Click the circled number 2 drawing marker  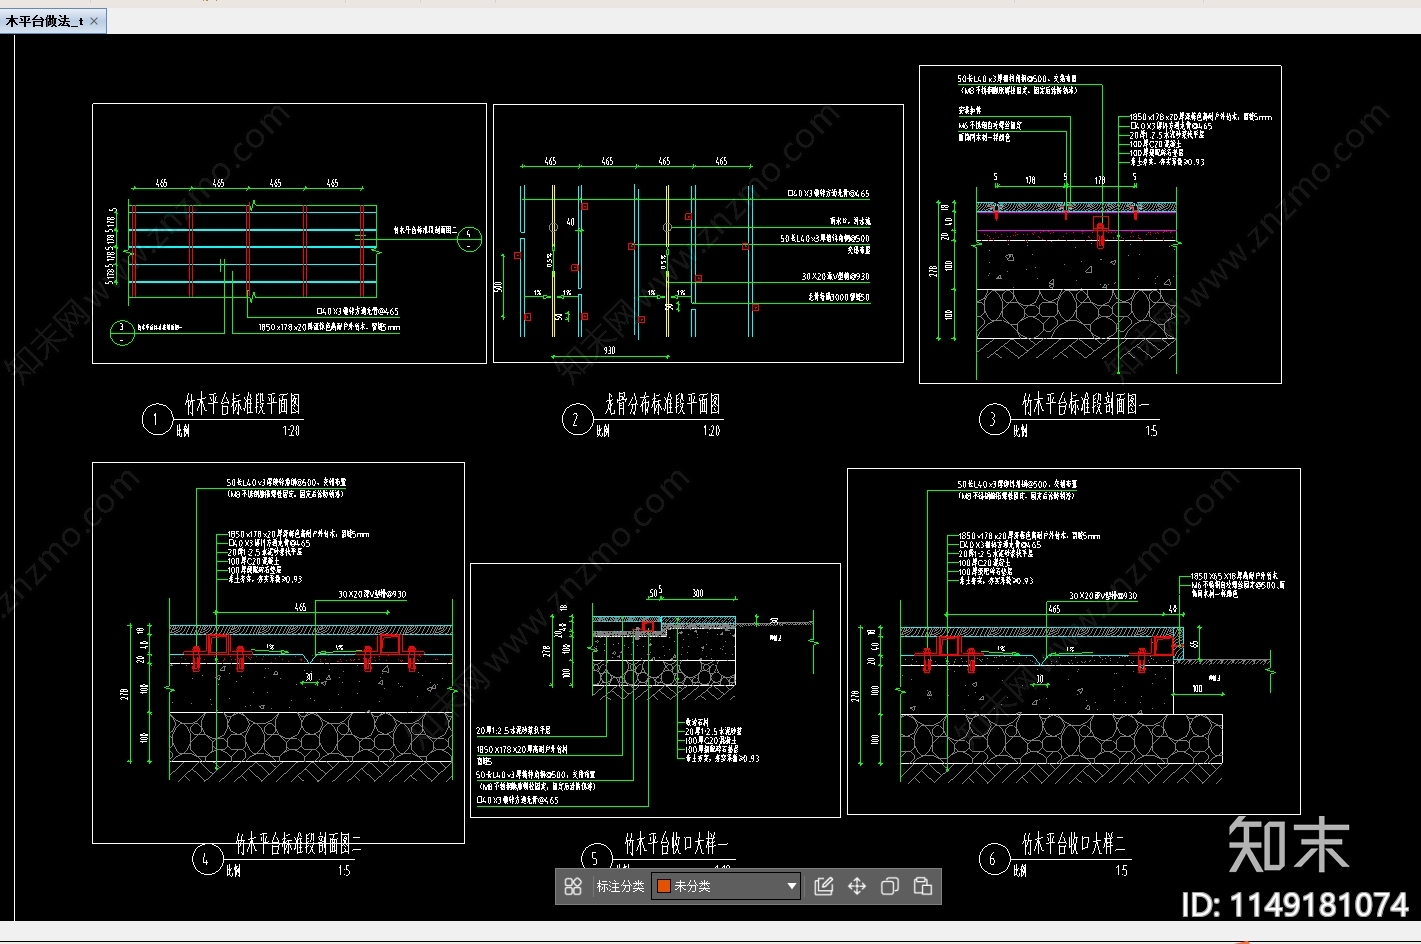point(576,419)
